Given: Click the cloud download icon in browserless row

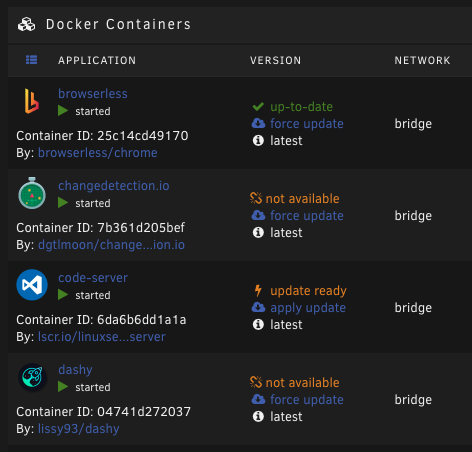Looking at the screenshot, I should (258, 123).
